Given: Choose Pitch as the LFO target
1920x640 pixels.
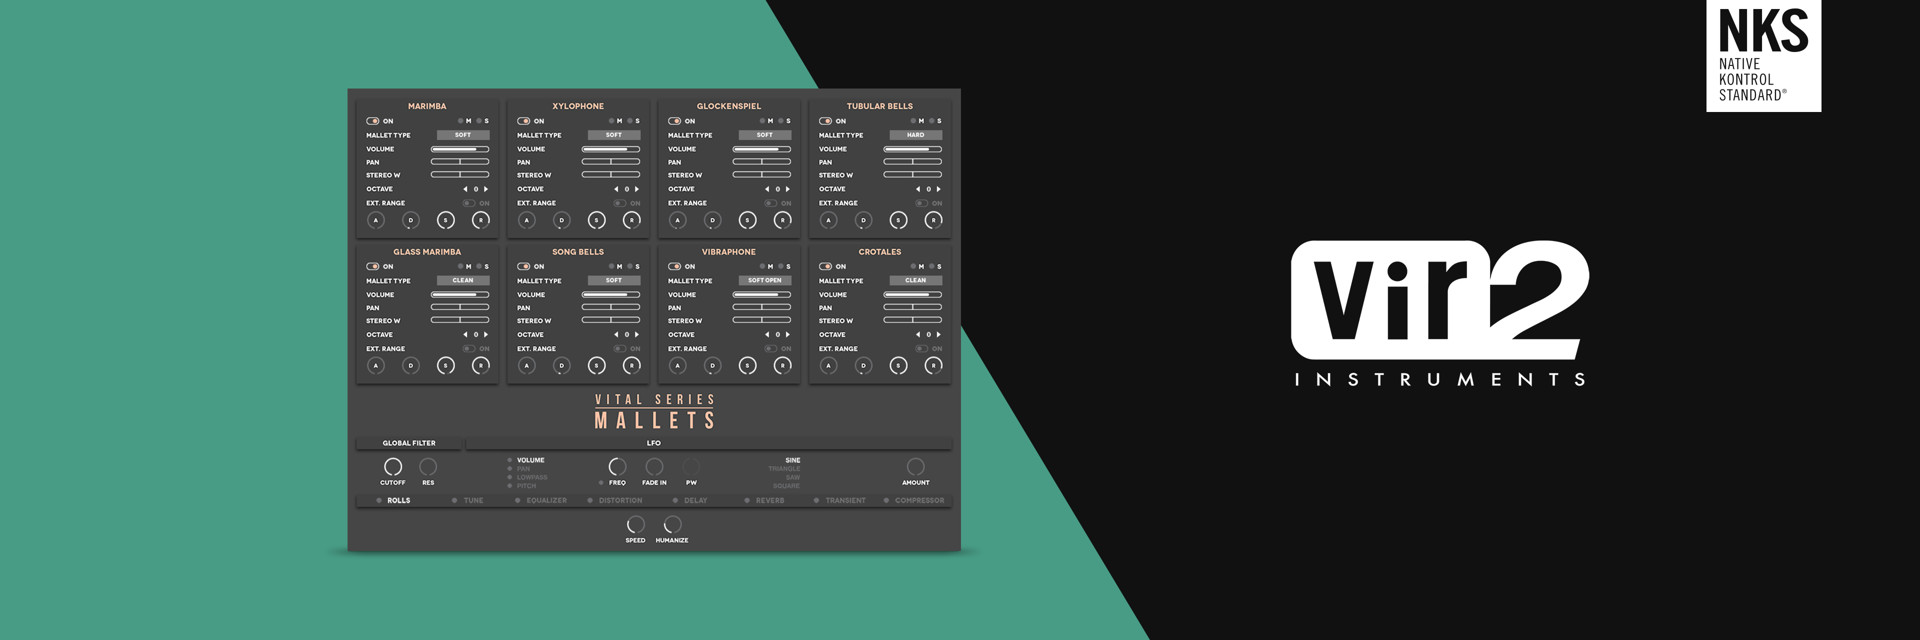Looking at the screenshot, I should [526, 486].
